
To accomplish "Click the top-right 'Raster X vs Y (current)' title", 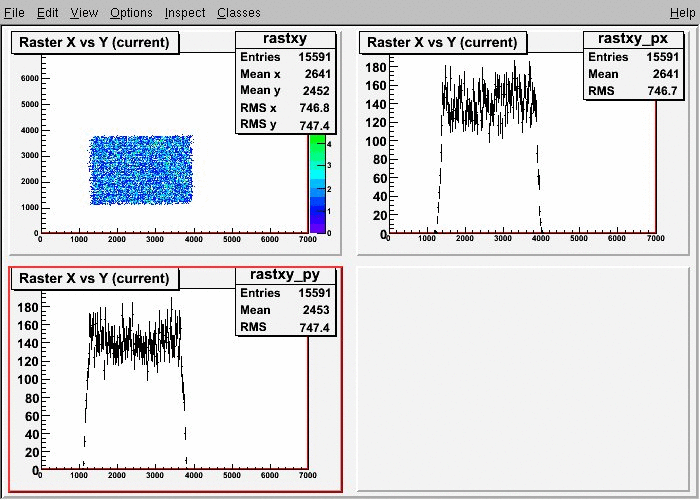I will pyautogui.click(x=442, y=42).
